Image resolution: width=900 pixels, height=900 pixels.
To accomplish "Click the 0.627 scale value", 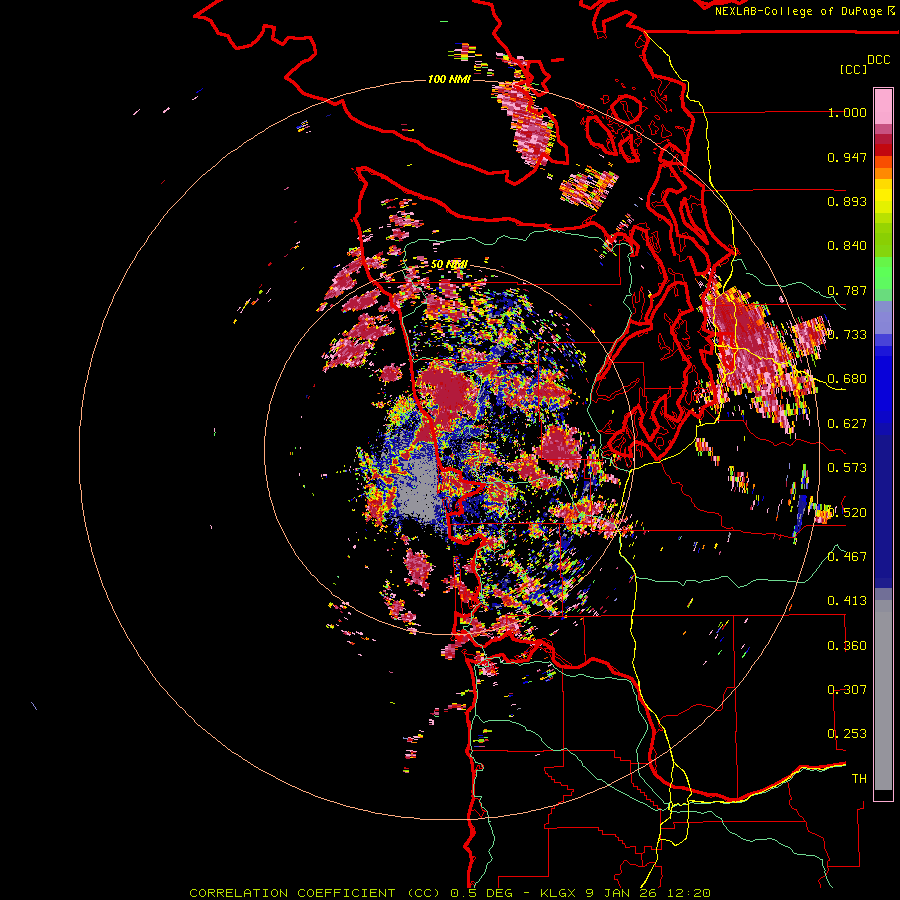I will coord(847,424).
